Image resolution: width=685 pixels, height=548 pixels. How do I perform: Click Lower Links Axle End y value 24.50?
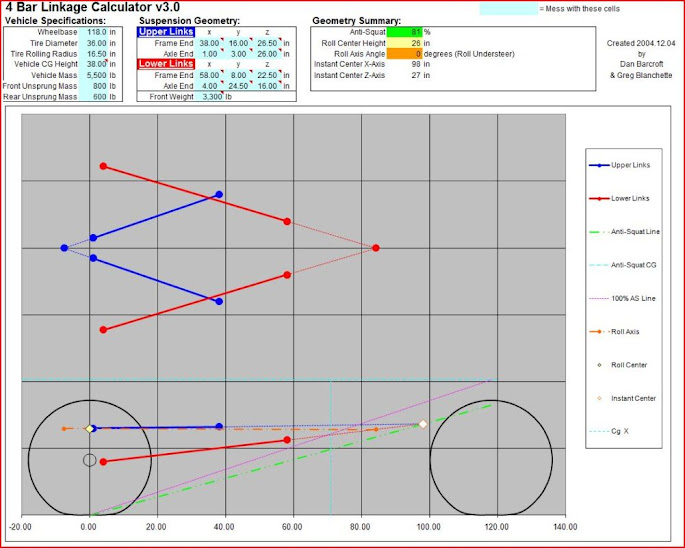tap(239, 86)
